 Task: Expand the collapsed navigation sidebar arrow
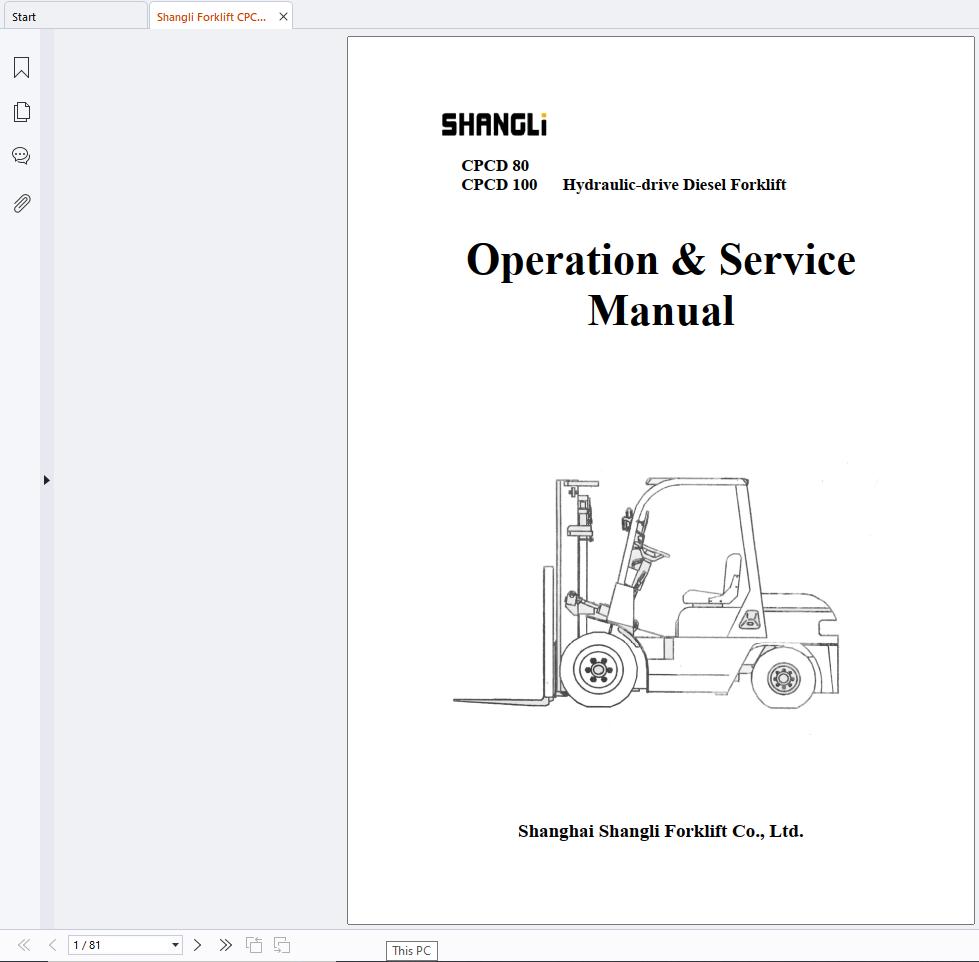46,480
